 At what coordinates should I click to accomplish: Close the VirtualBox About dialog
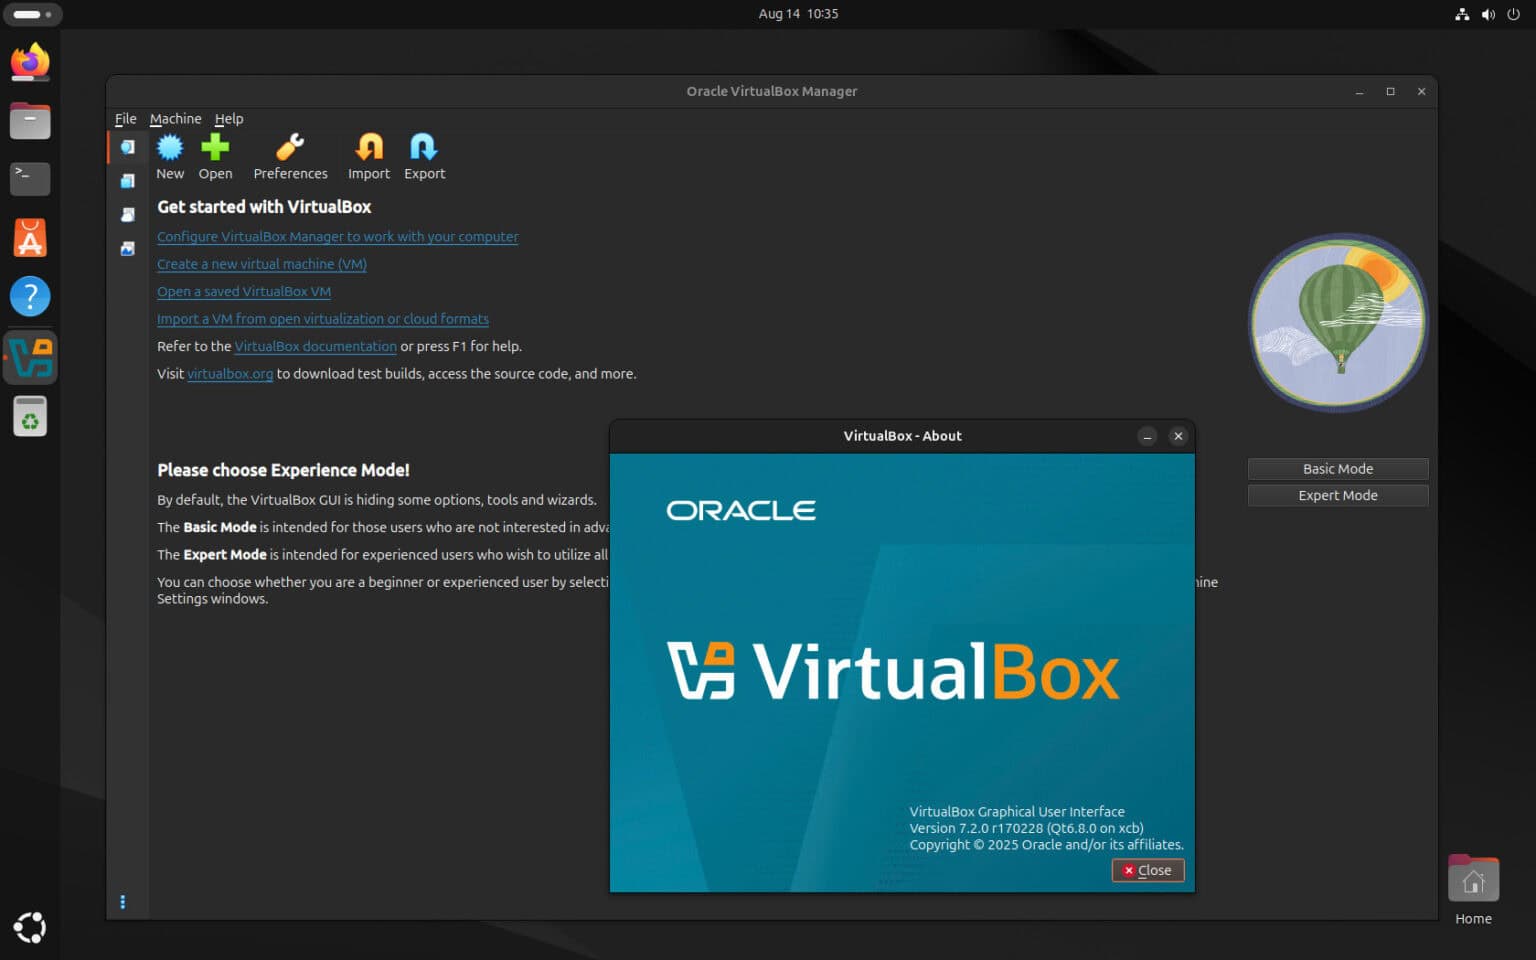pyautogui.click(x=1147, y=870)
